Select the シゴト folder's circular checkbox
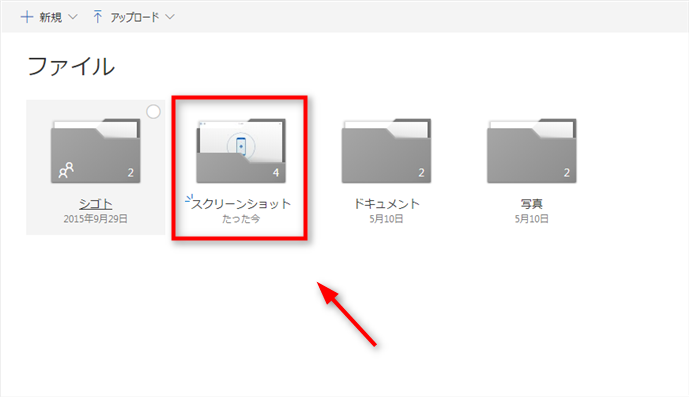689x397 pixels. 153,112
